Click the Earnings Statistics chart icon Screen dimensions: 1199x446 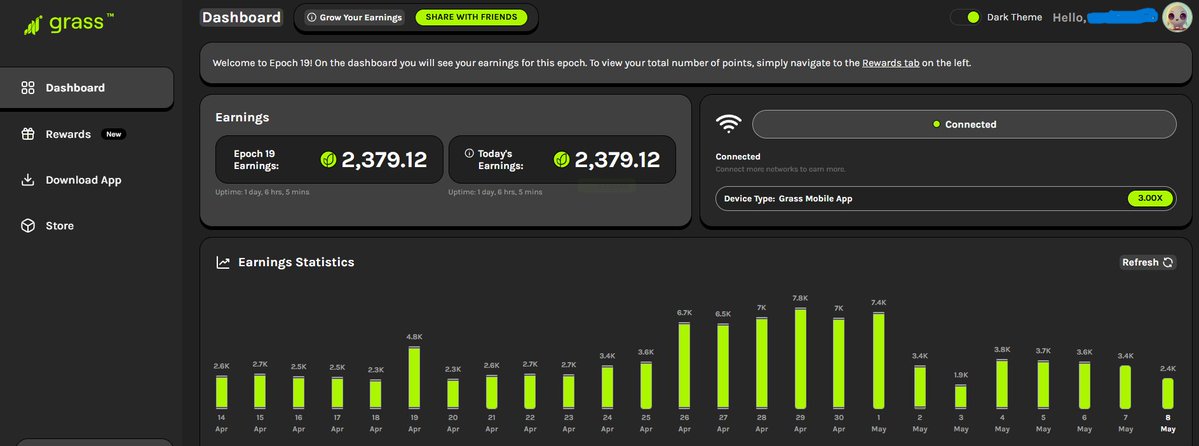223,262
